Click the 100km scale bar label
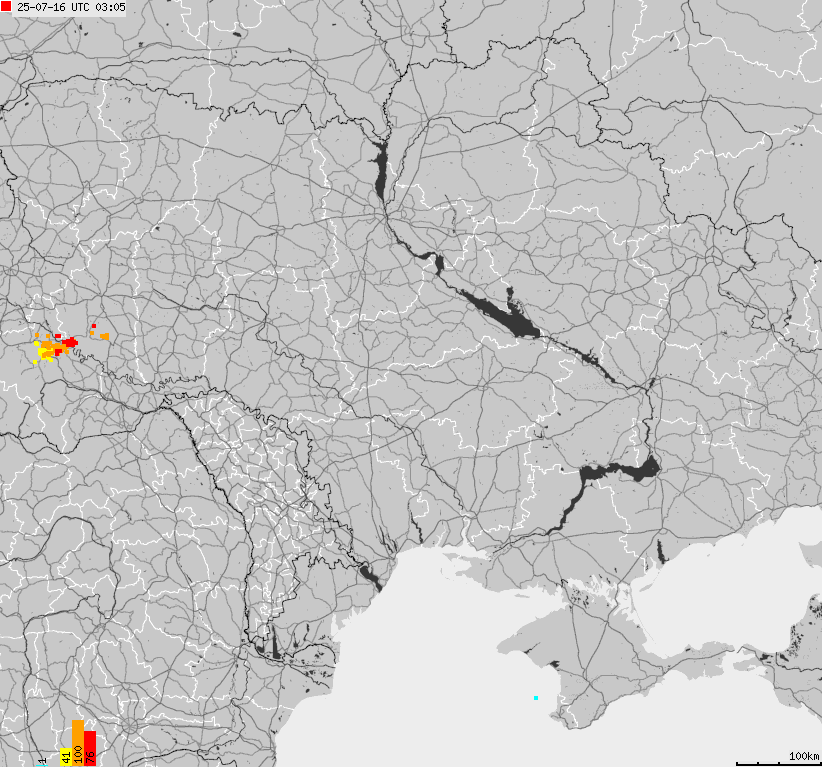822x767 pixels. 803,755
